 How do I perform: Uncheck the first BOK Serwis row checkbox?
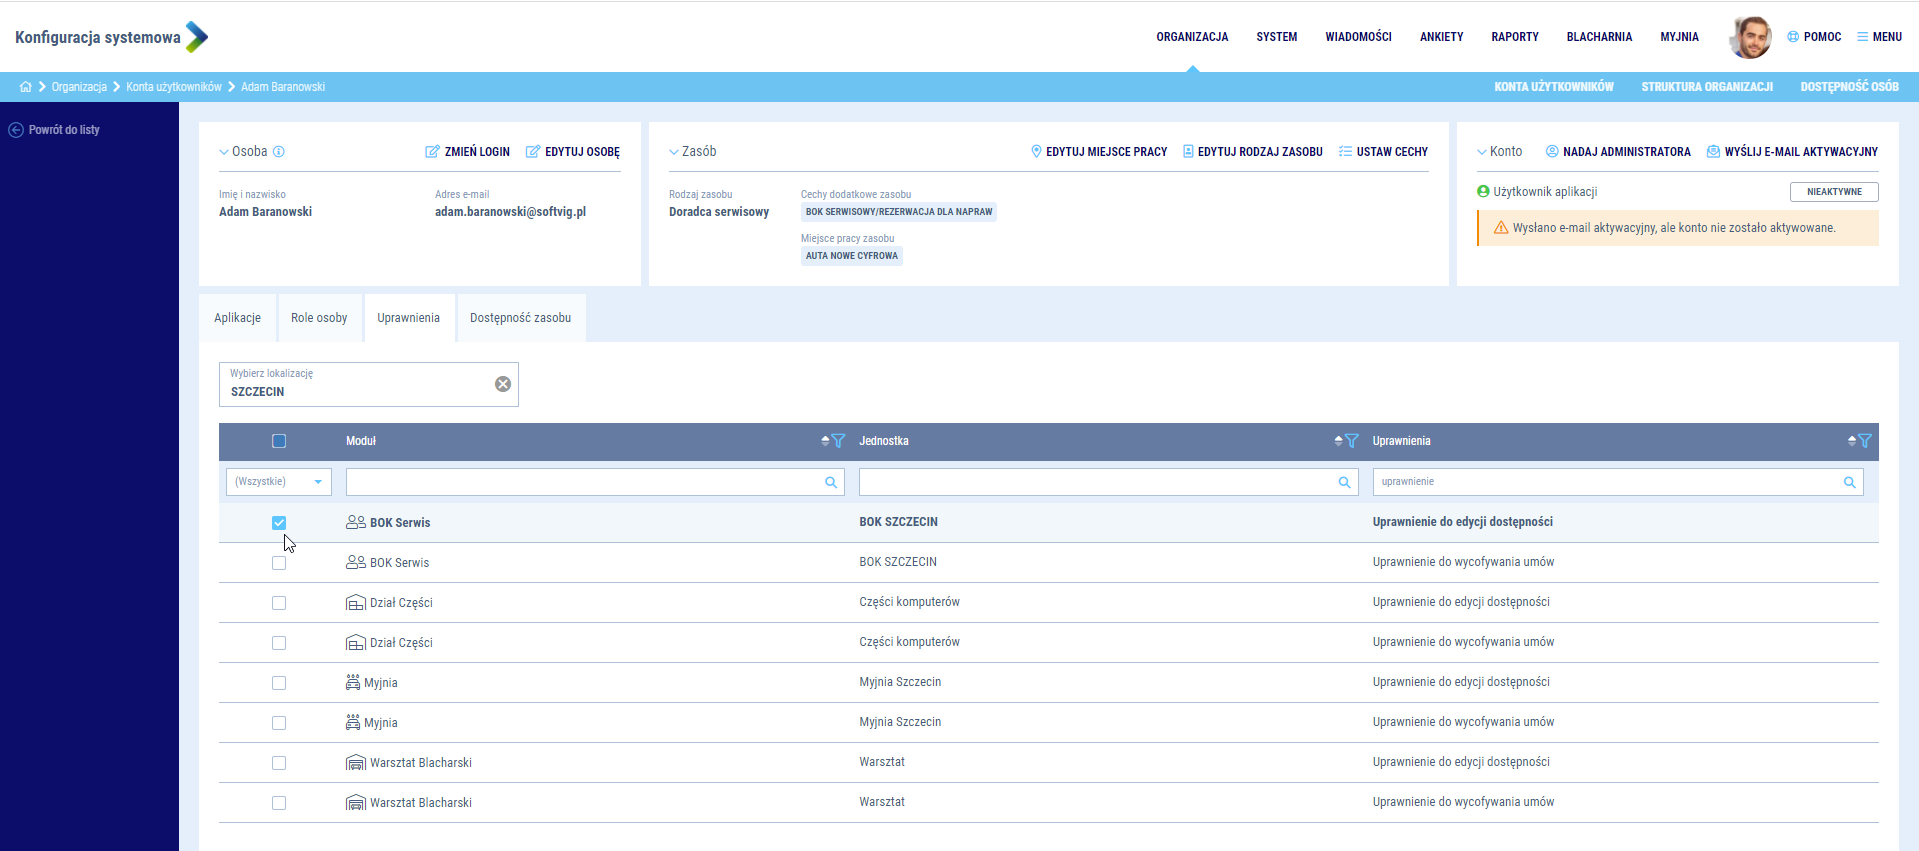(279, 523)
